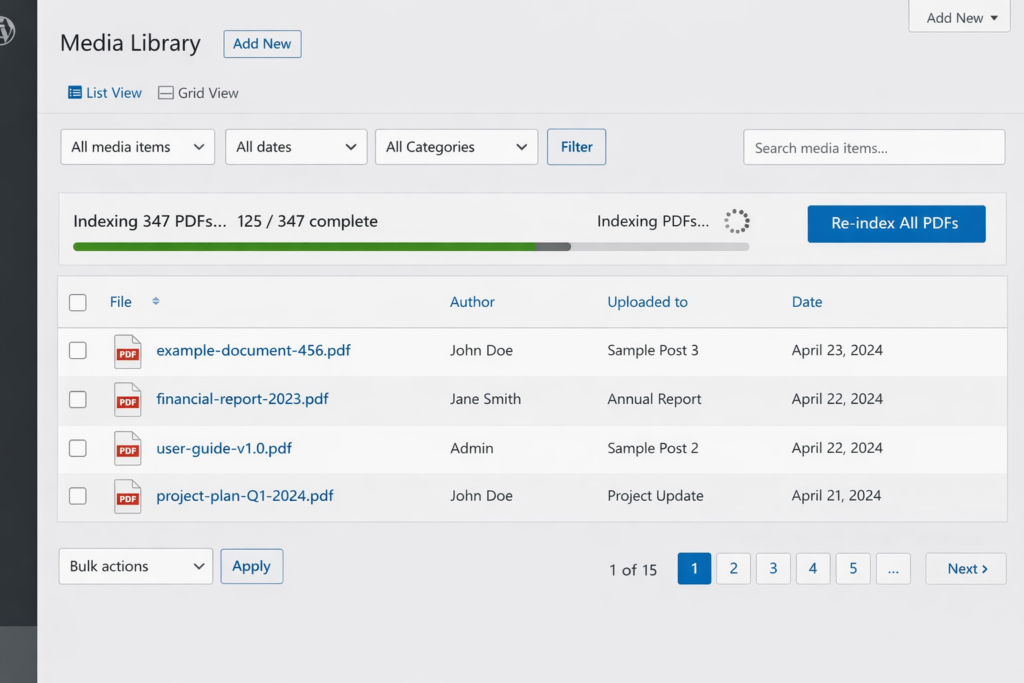Click the PDF indexing progress bar

click(x=410, y=246)
